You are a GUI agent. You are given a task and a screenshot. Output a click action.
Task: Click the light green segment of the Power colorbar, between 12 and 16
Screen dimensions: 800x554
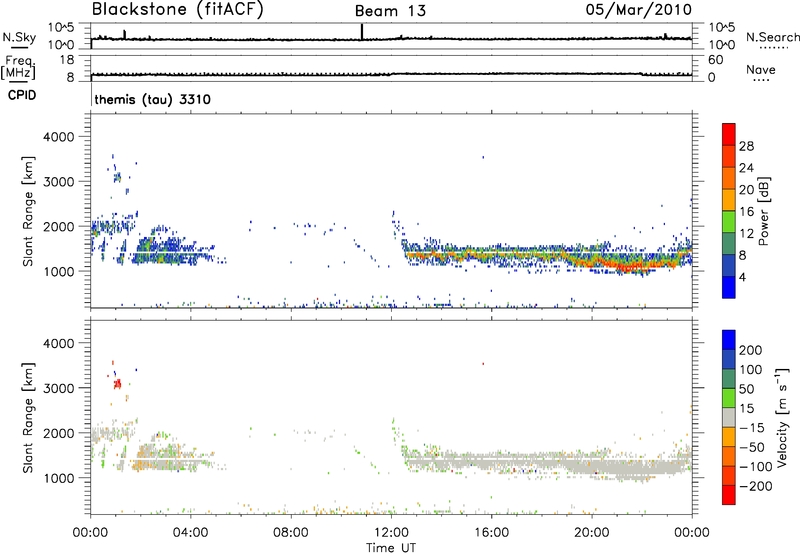[729, 222]
